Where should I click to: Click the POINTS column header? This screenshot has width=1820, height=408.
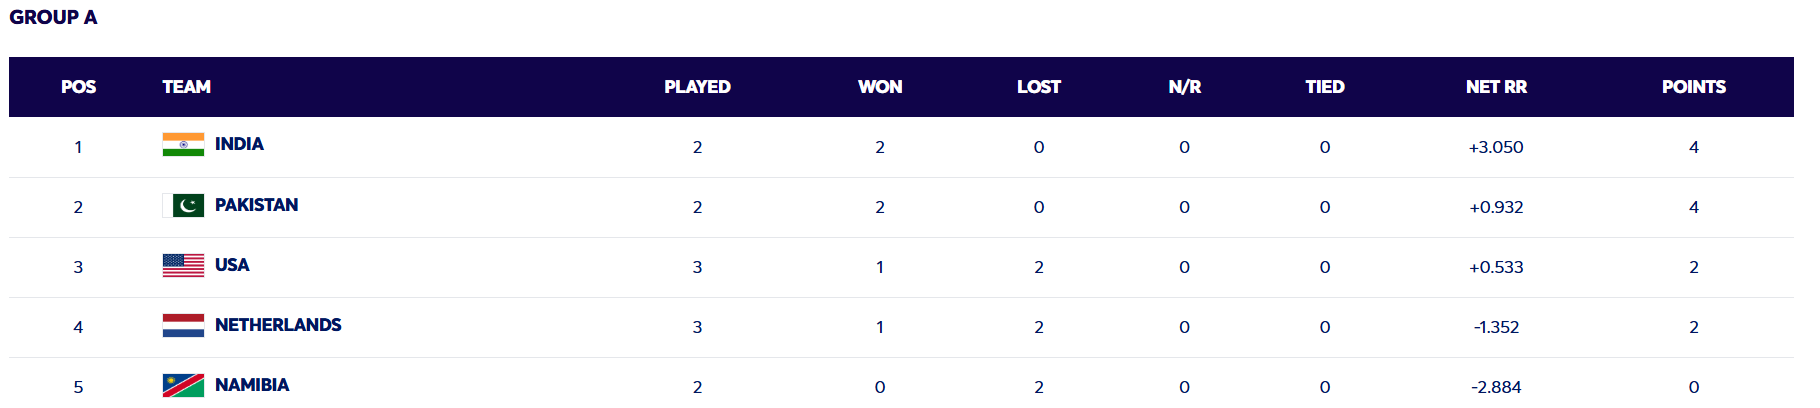pyautogui.click(x=1694, y=87)
